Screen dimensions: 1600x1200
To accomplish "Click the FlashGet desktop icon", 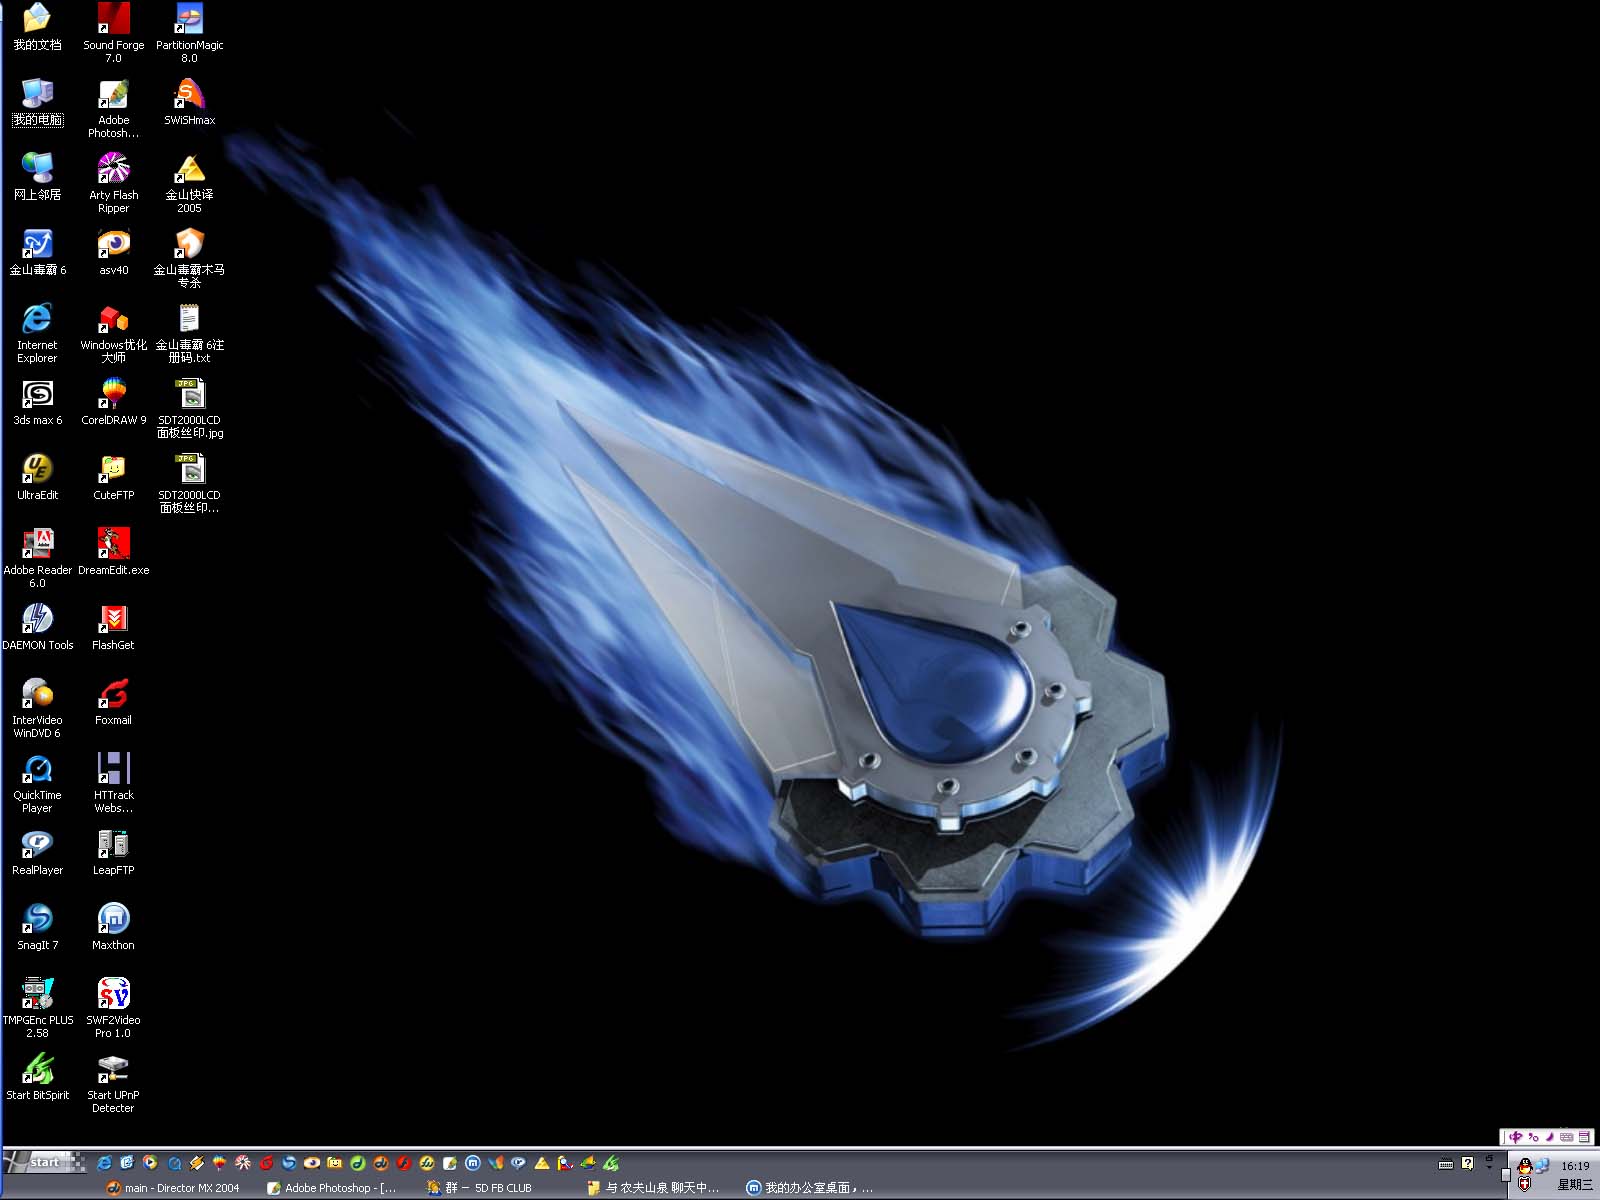I will pos(113,627).
